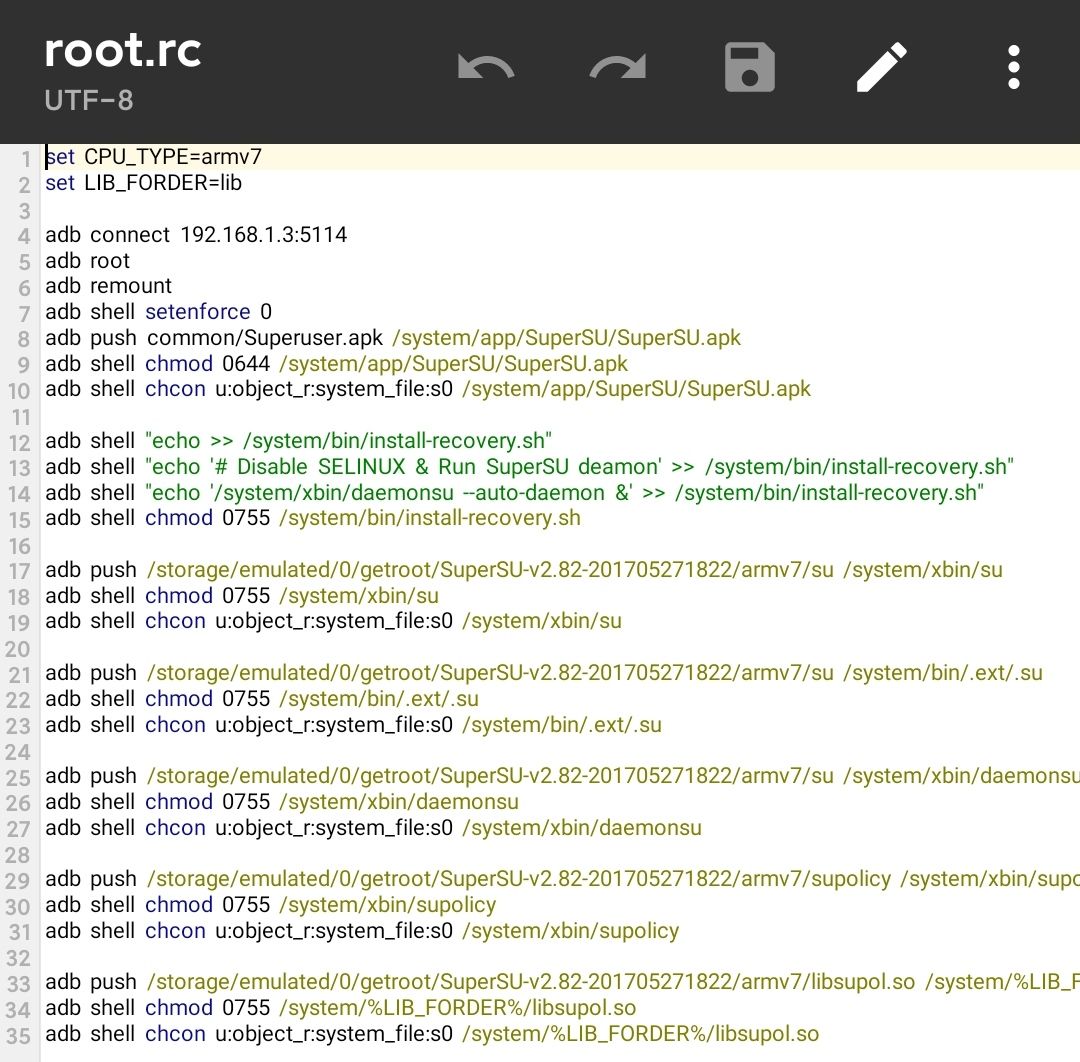This screenshot has width=1080, height=1062.
Task: Open the three-dot overflow menu
Action: (1013, 67)
